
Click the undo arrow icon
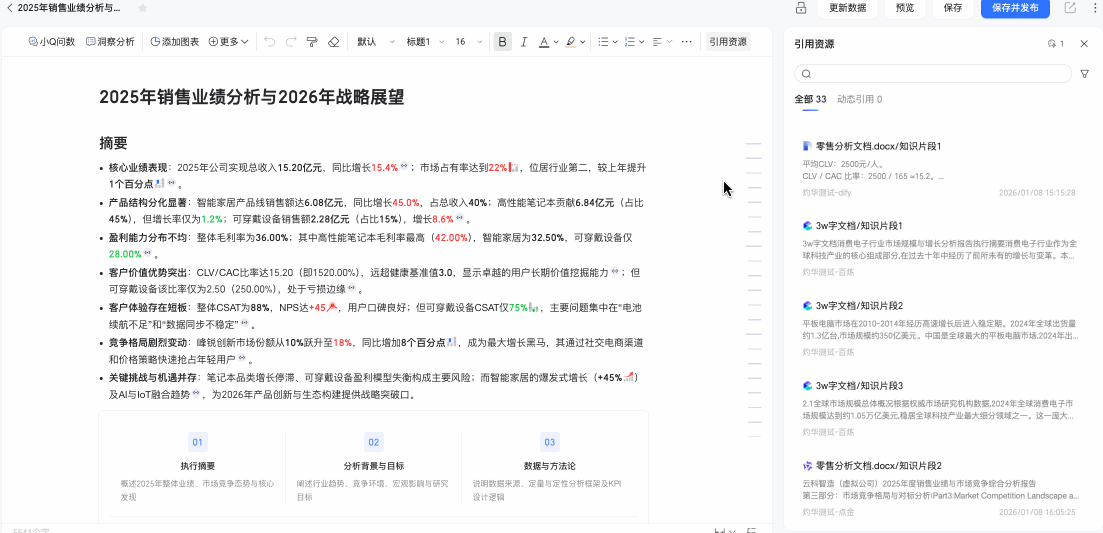pos(269,42)
